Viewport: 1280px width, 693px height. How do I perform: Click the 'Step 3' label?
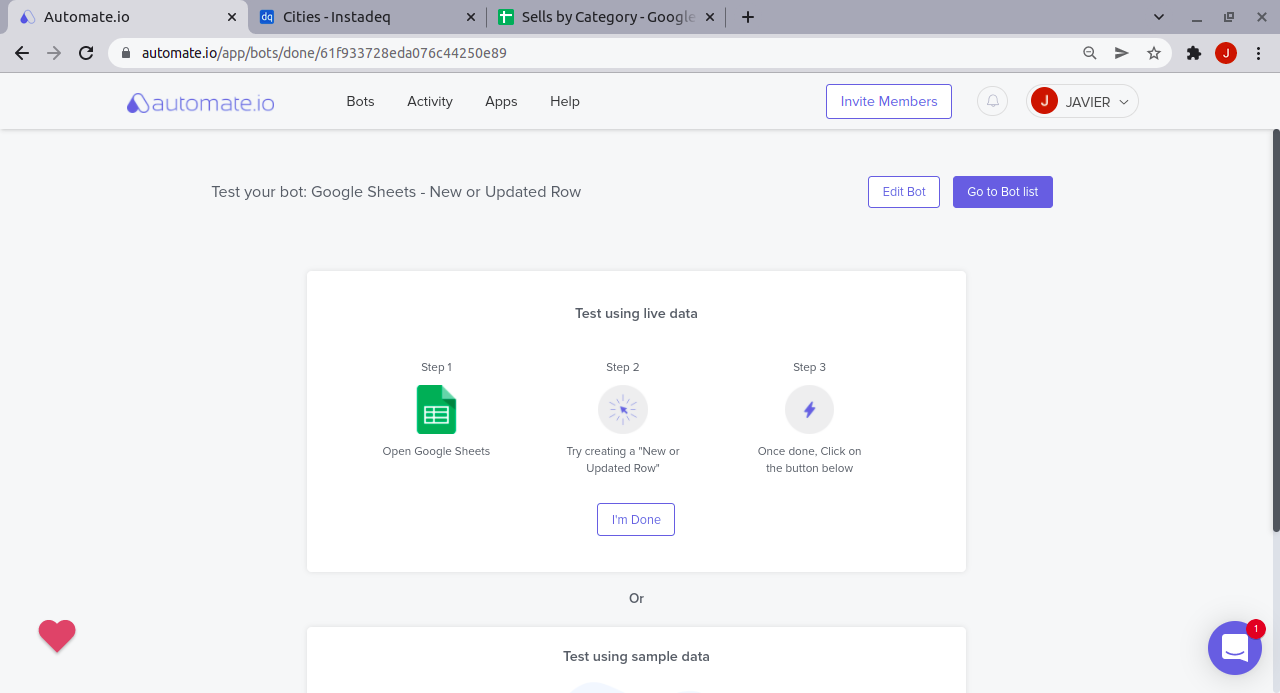point(809,367)
